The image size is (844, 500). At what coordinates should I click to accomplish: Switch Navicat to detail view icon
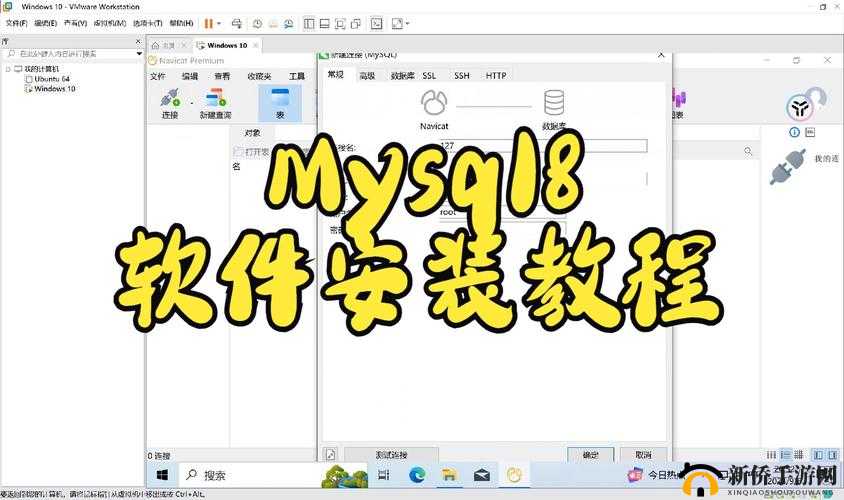[785, 455]
